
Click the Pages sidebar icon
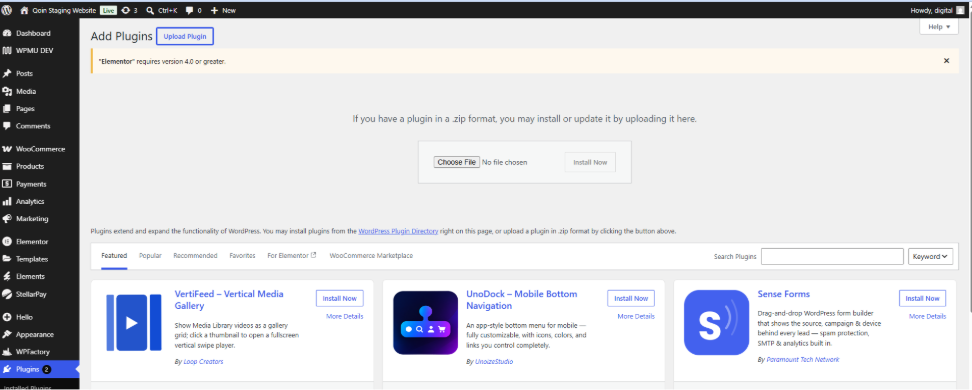[x=7, y=109]
